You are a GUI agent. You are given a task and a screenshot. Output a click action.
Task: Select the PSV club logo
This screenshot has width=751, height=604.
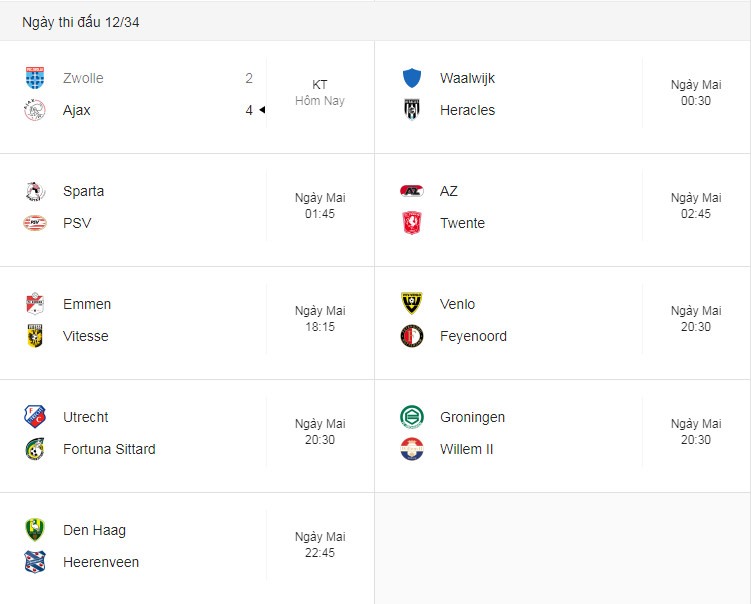tap(35, 223)
